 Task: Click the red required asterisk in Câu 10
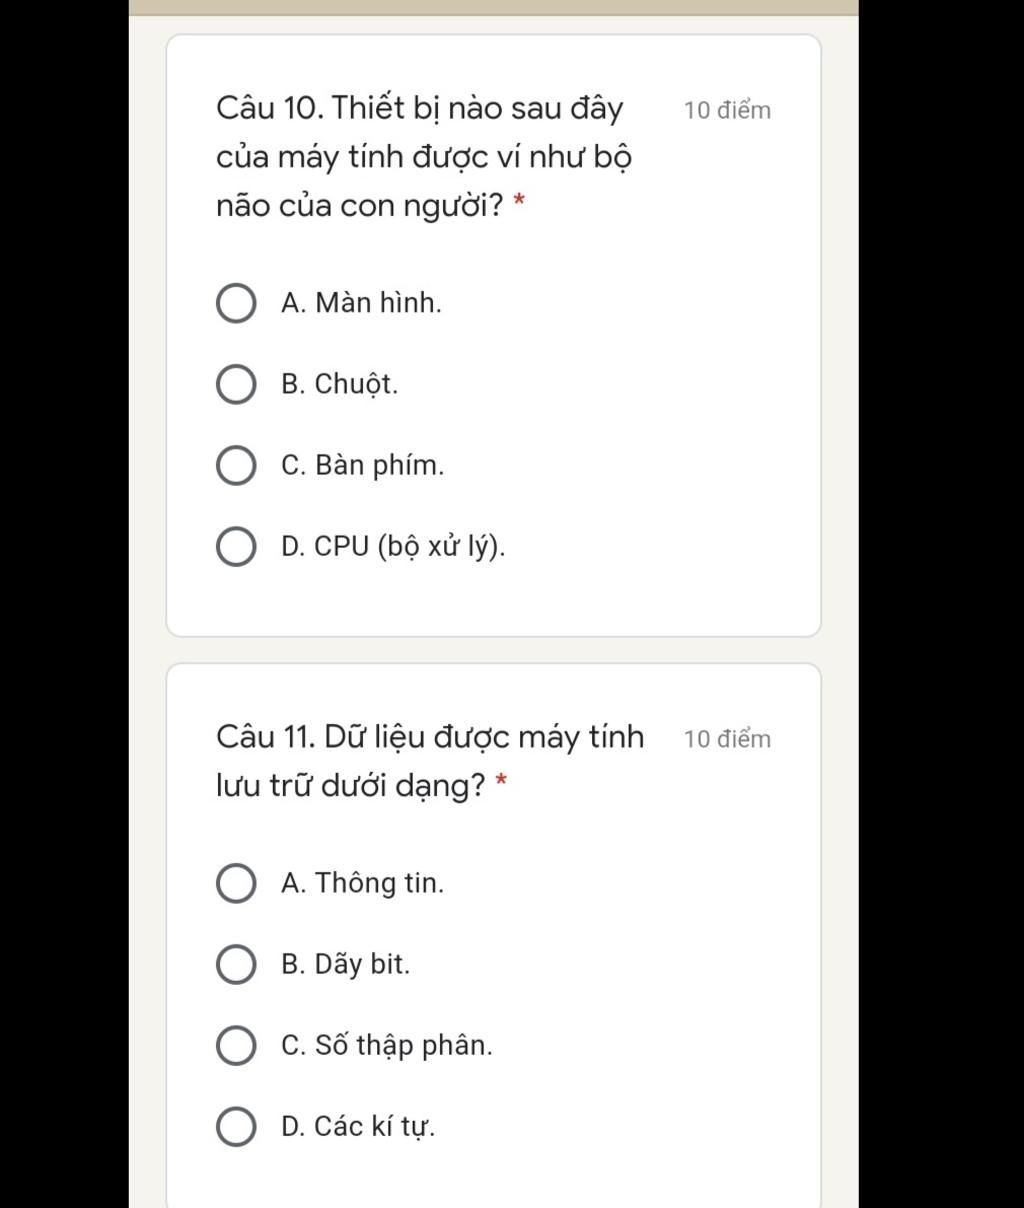point(519,202)
